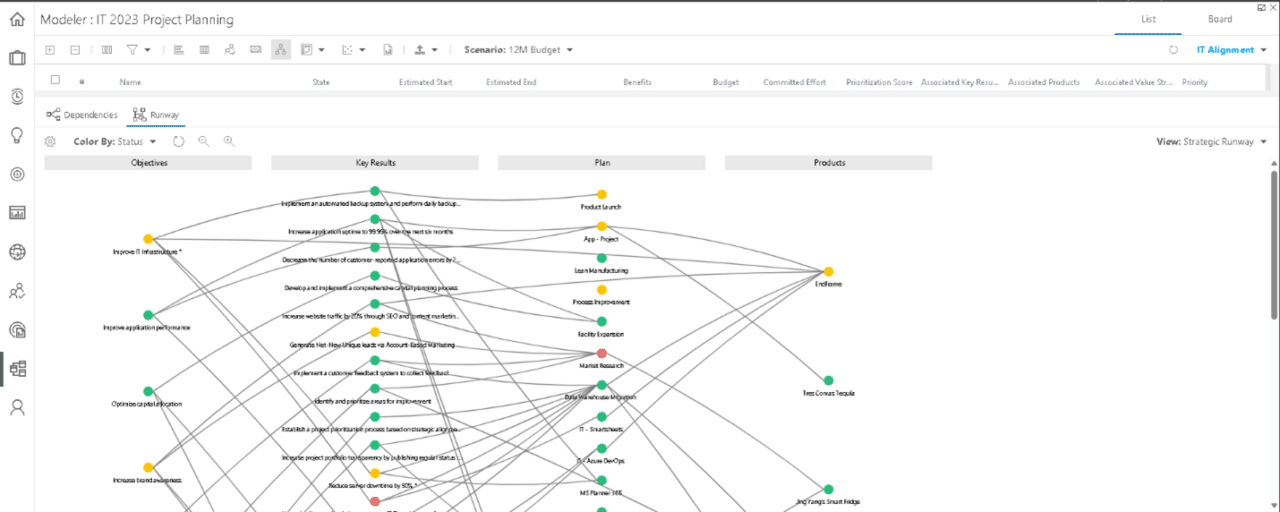Viewport: 1280px width, 512px height.
Task: Sort by the Estimated Start column header
Action: click(x=425, y=82)
